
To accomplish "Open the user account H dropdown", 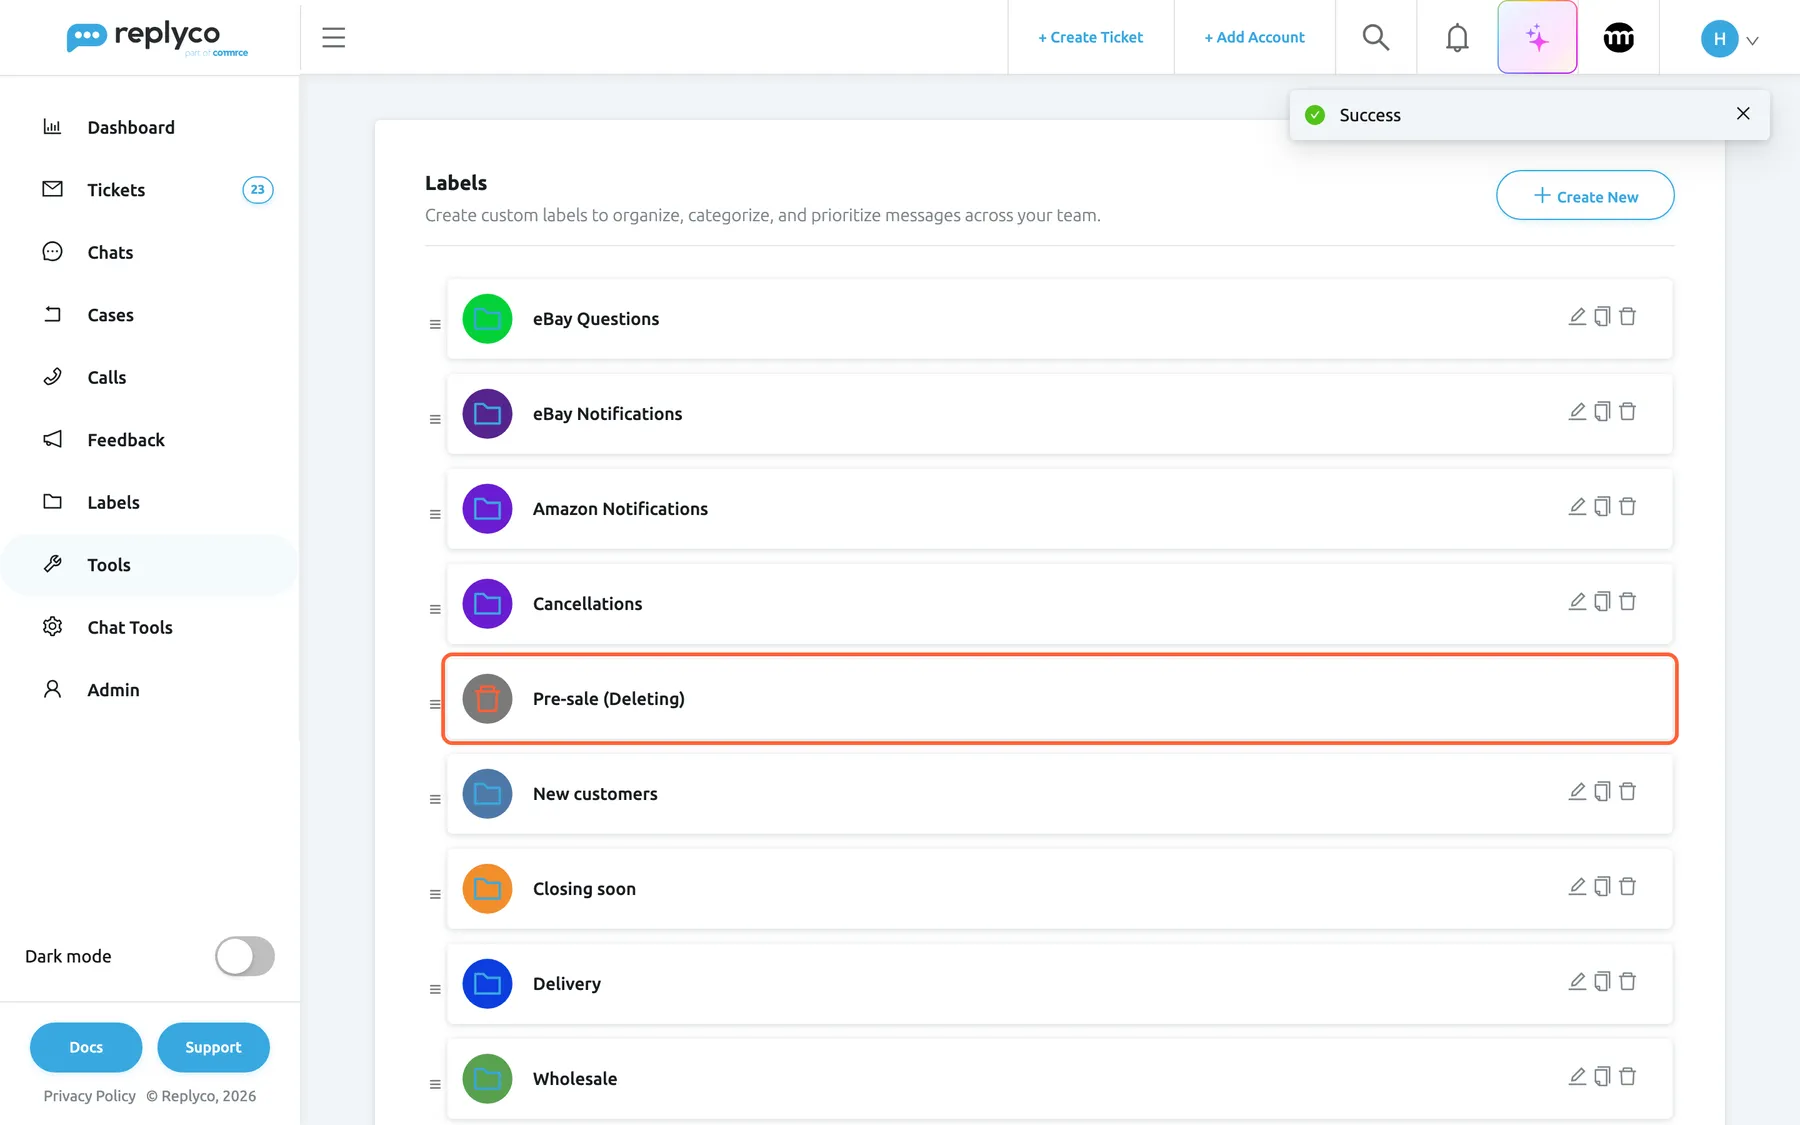I will (1730, 39).
